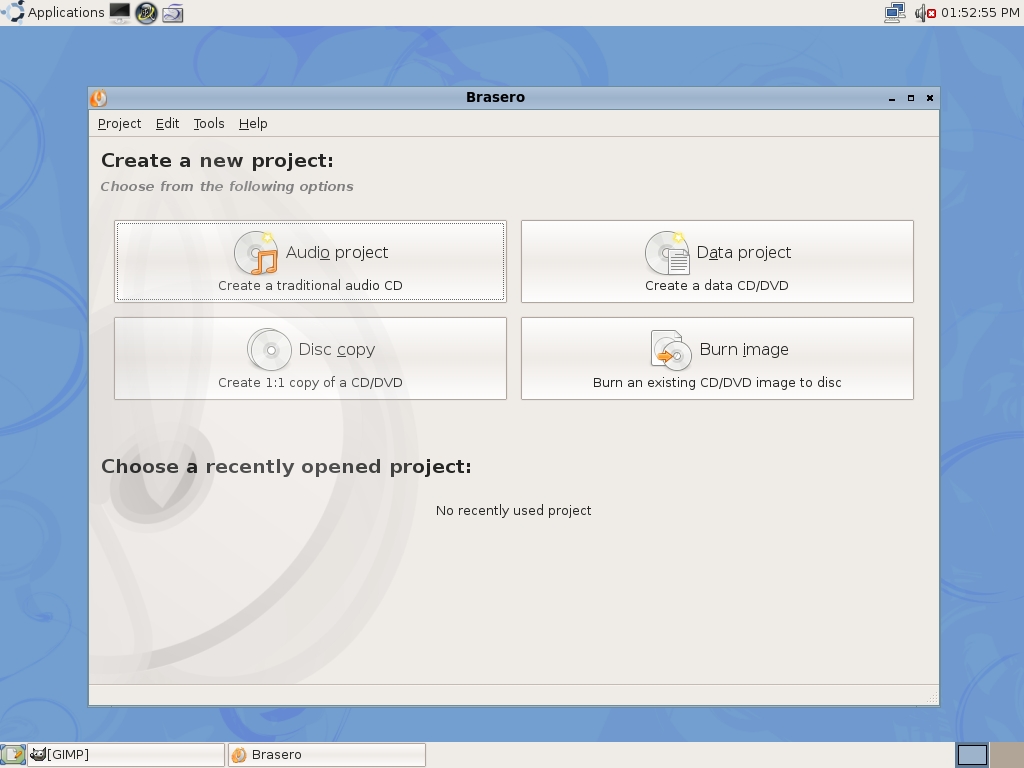1024x768 pixels.
Task: Click the Brasero flame icon in title bar
Action: point(99,98)
